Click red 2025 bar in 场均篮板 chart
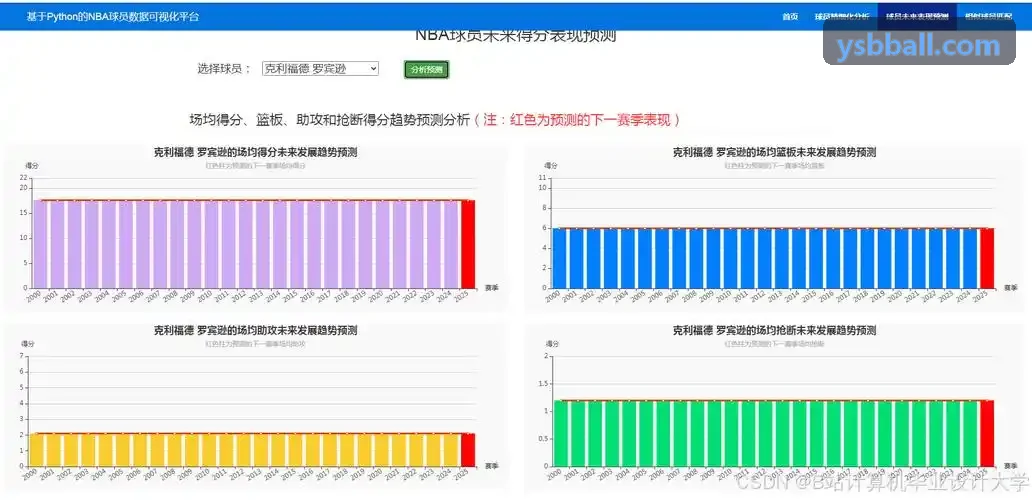 coord(987,258)
